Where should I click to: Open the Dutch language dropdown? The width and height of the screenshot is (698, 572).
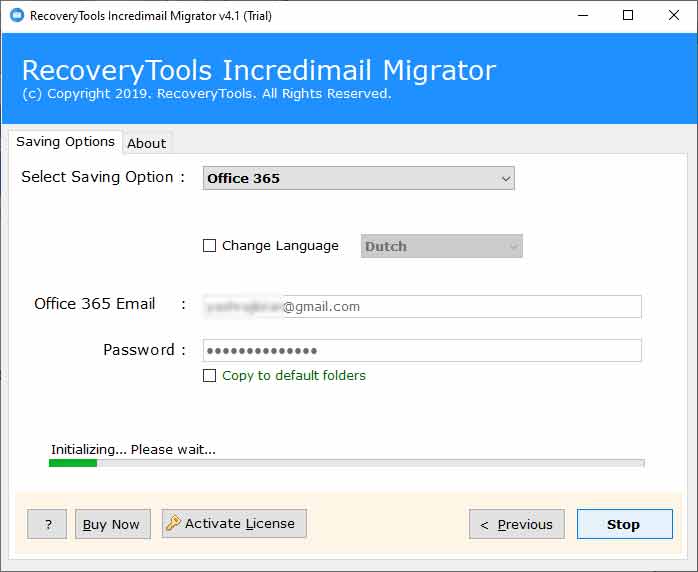[x=442, y=246]
